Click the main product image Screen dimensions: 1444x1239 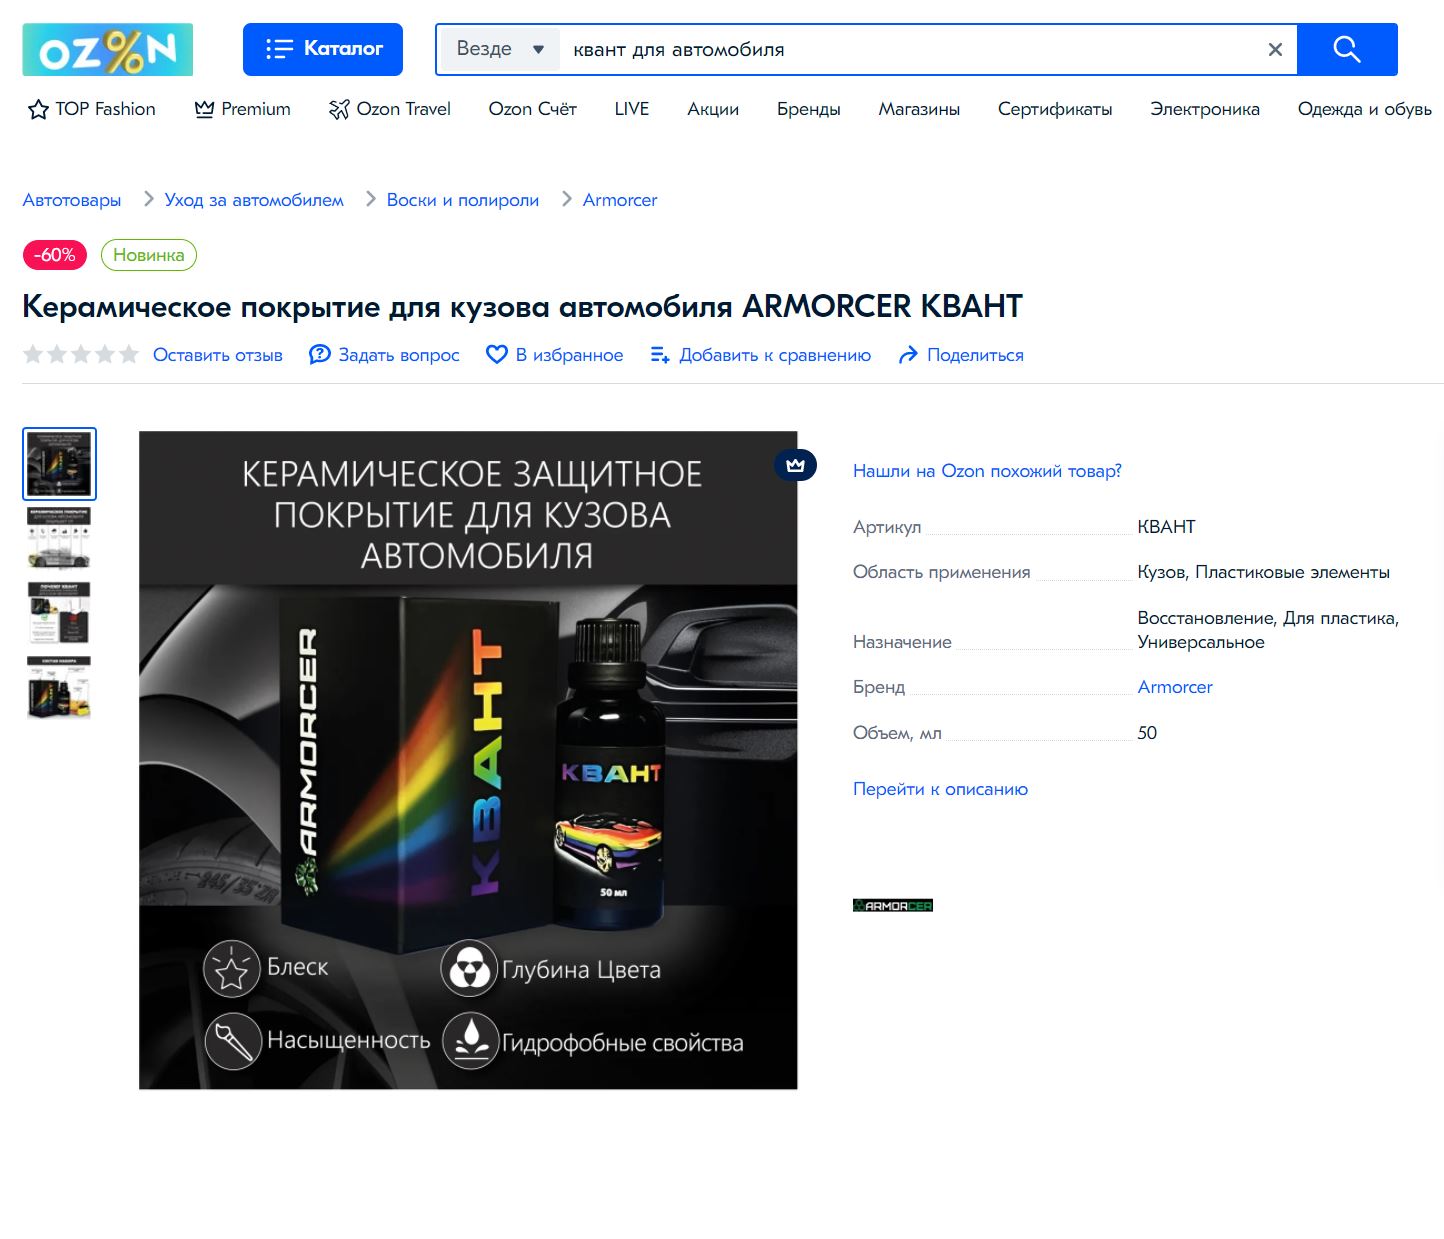[468, 760]
